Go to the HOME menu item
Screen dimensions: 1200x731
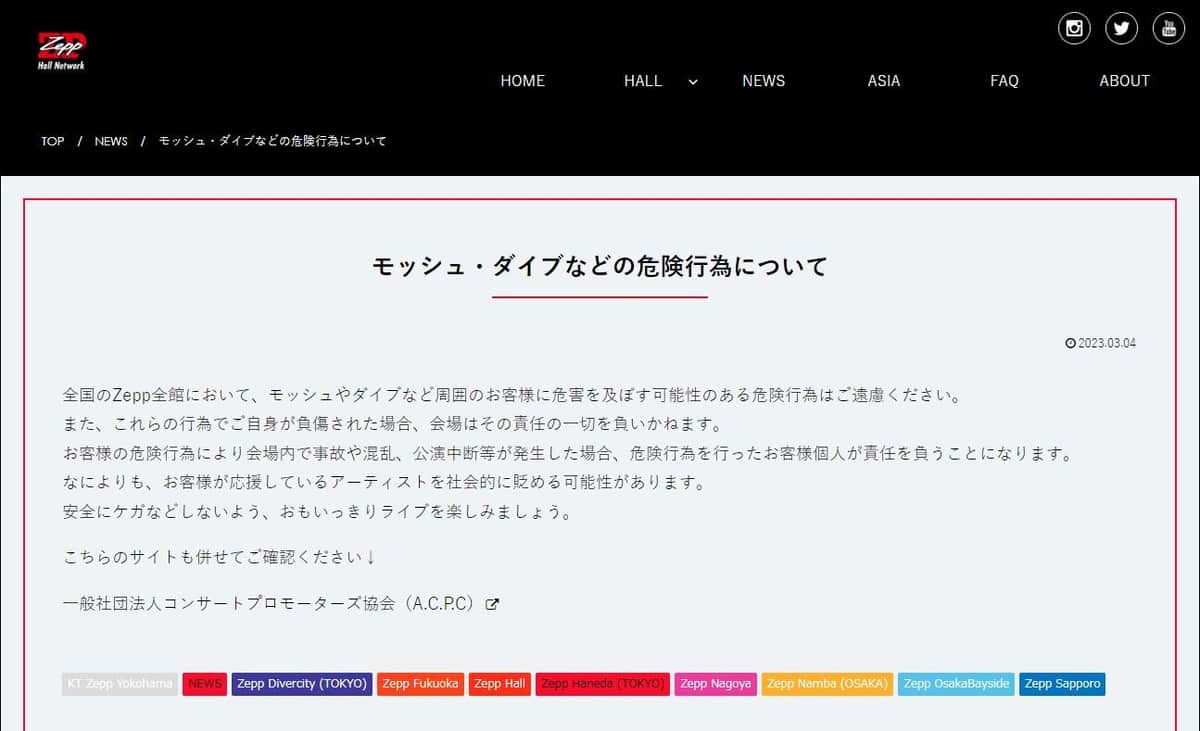pos(522,81)
